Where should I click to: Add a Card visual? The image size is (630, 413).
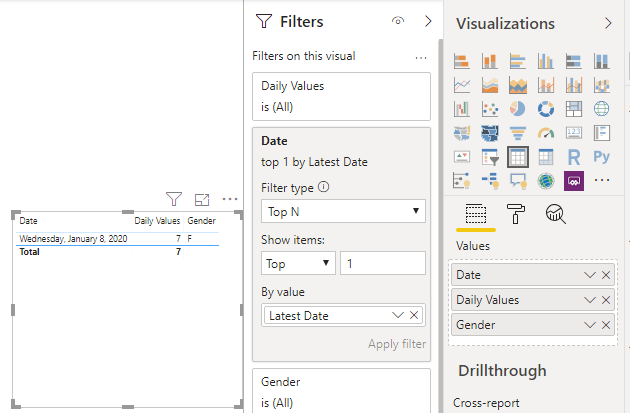coord(574,133)
